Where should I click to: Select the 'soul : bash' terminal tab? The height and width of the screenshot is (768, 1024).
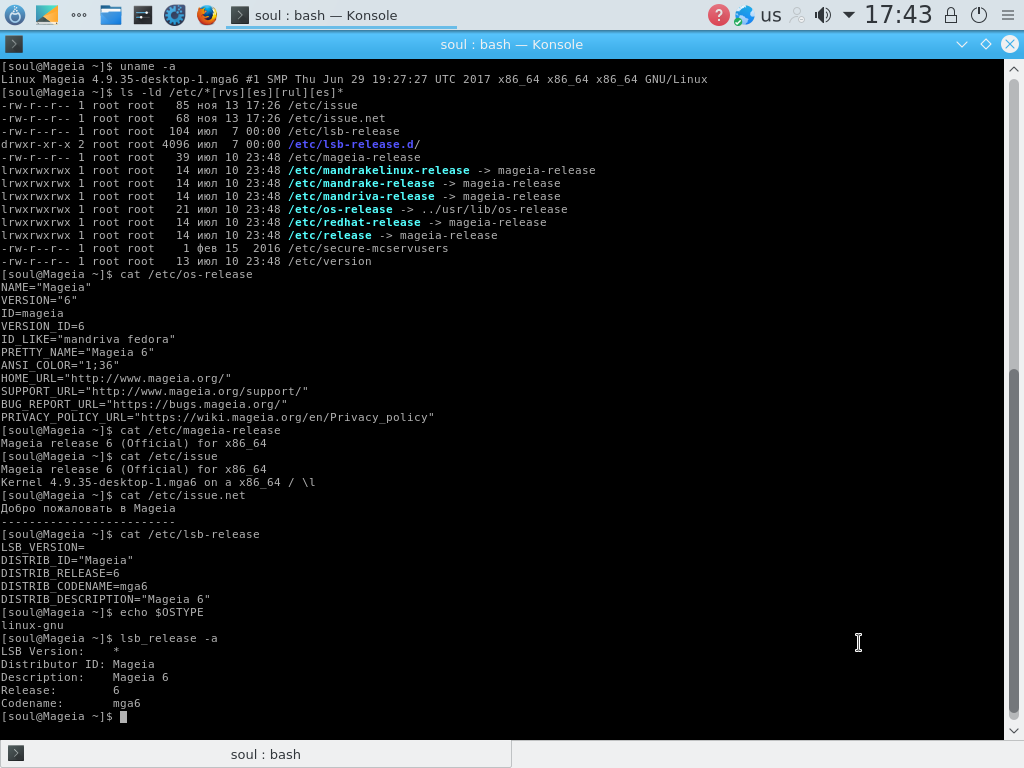click(255, 754)
